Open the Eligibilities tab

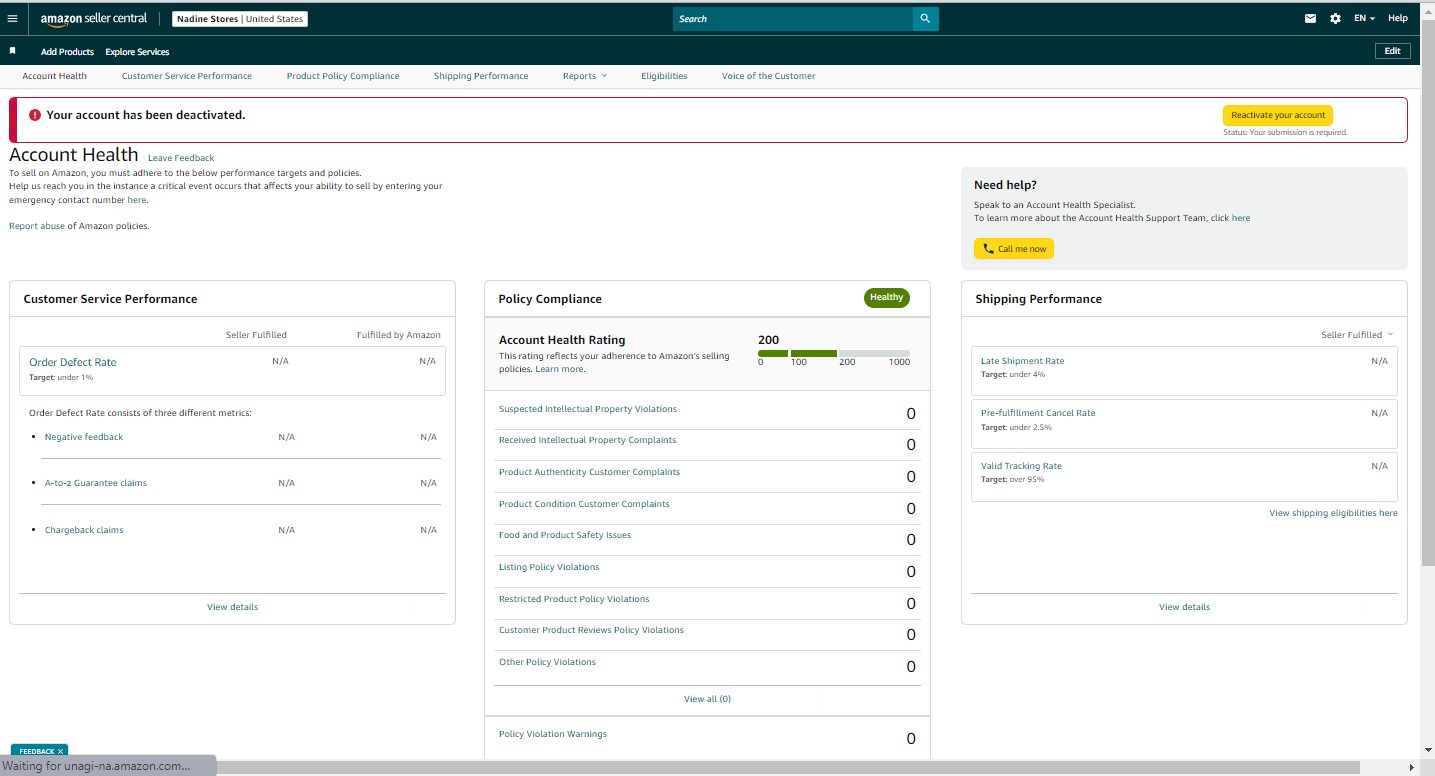[x=664, y=76]
